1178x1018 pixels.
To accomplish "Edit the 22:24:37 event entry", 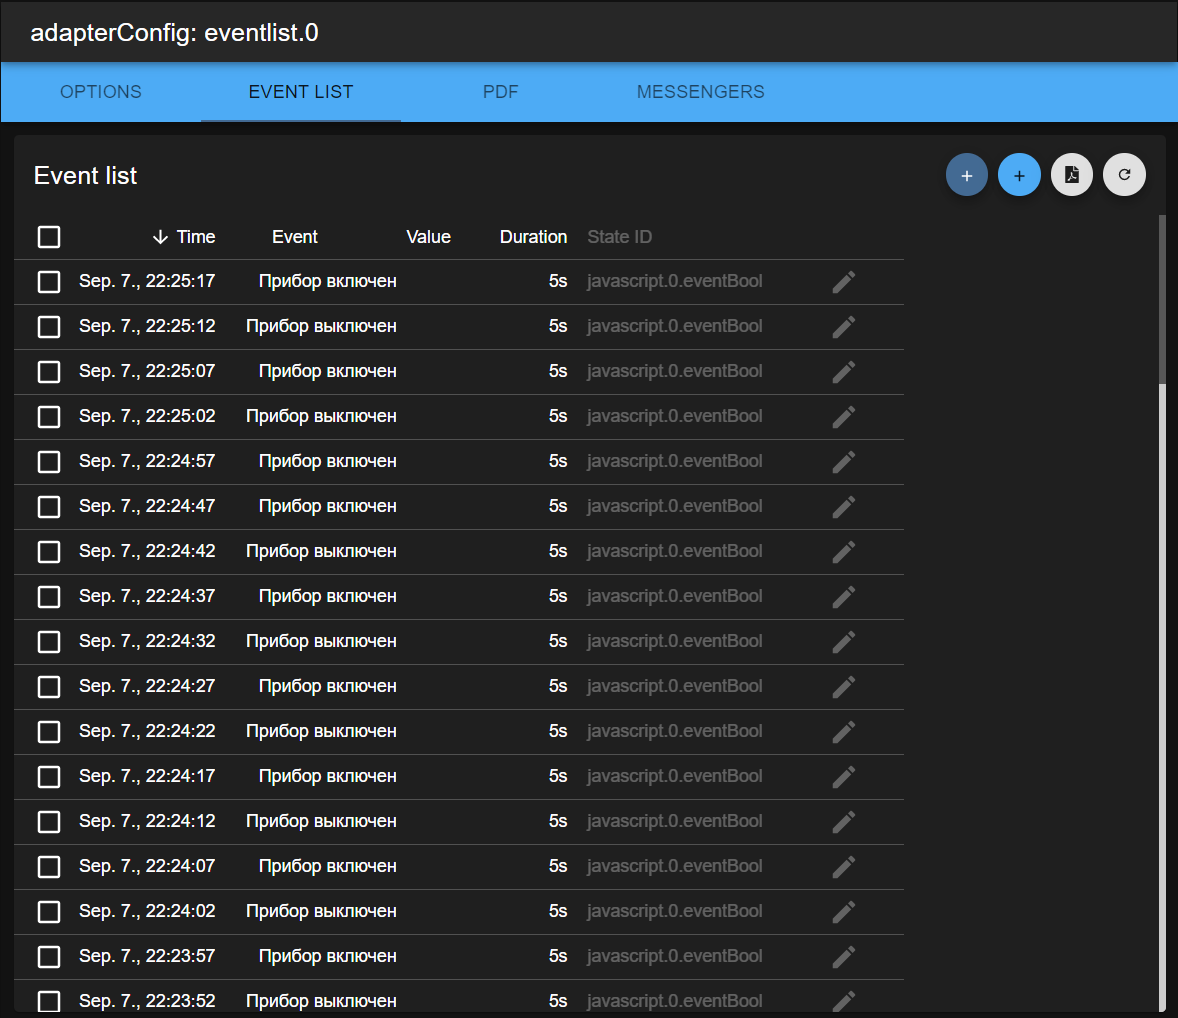I will pyautogui.click(x=844, y=597).
